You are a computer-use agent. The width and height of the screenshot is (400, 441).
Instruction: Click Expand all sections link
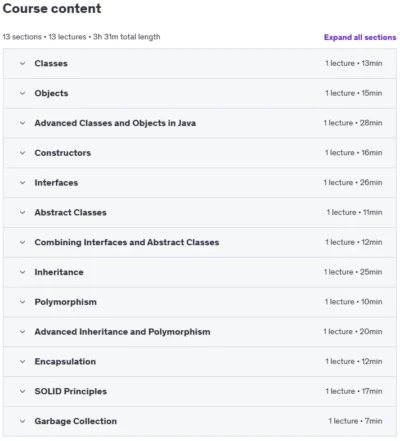click(360, 37)
